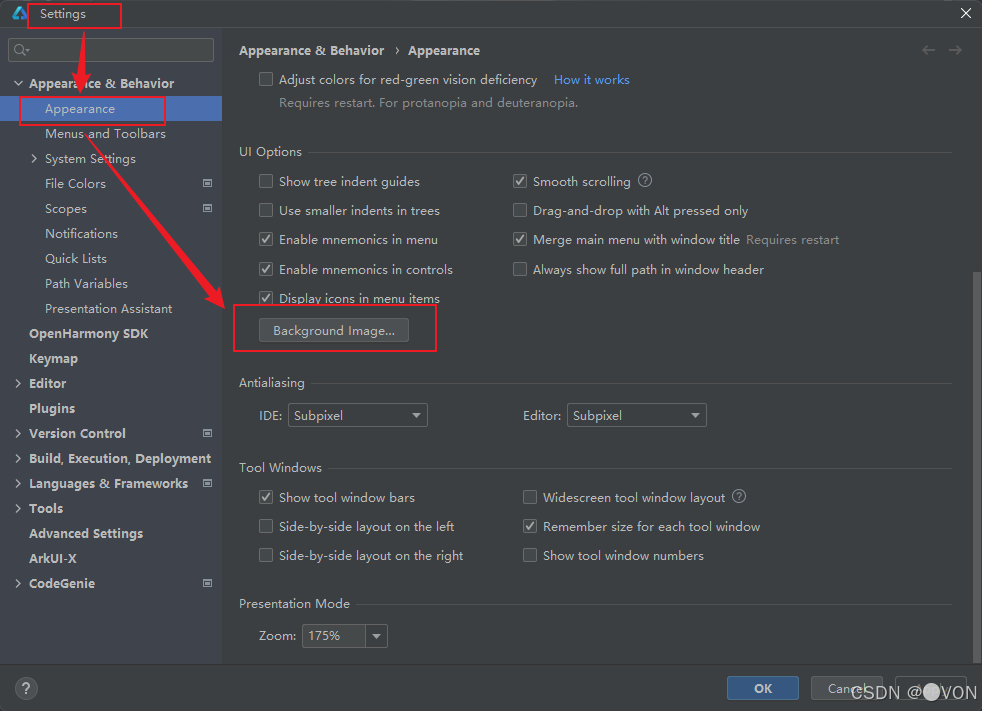Expand the Editor settings tree node
Screen dimensions: 982x711
(18, 384)
